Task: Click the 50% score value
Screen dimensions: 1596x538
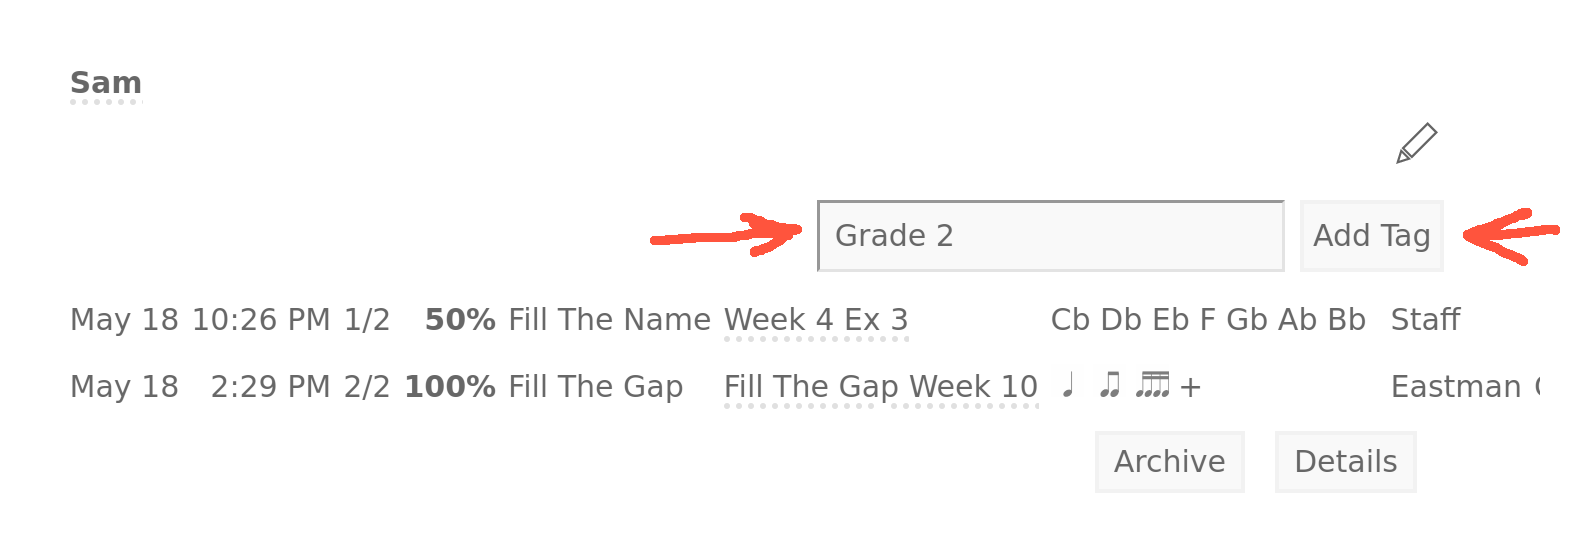Action: pos(460,320)
